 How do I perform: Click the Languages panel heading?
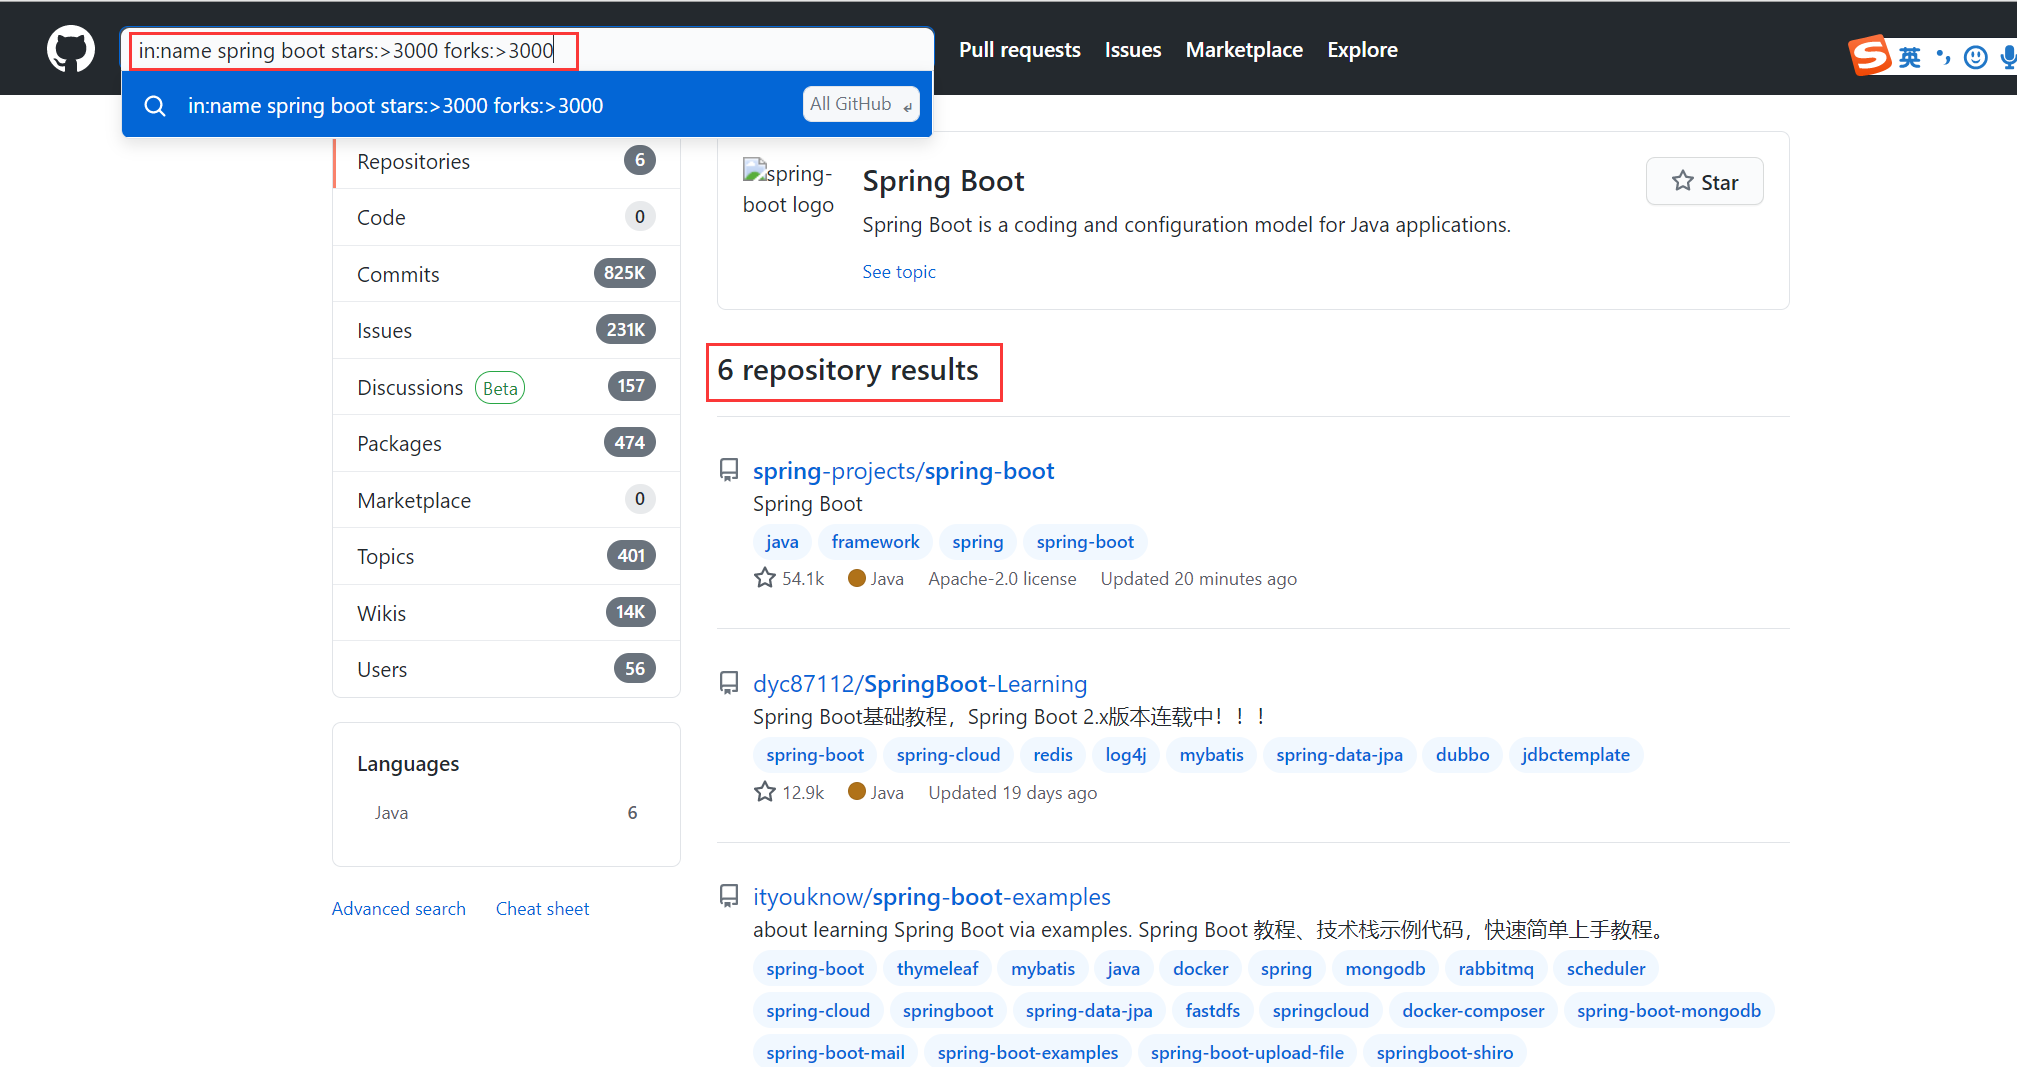tap(408, 763)
